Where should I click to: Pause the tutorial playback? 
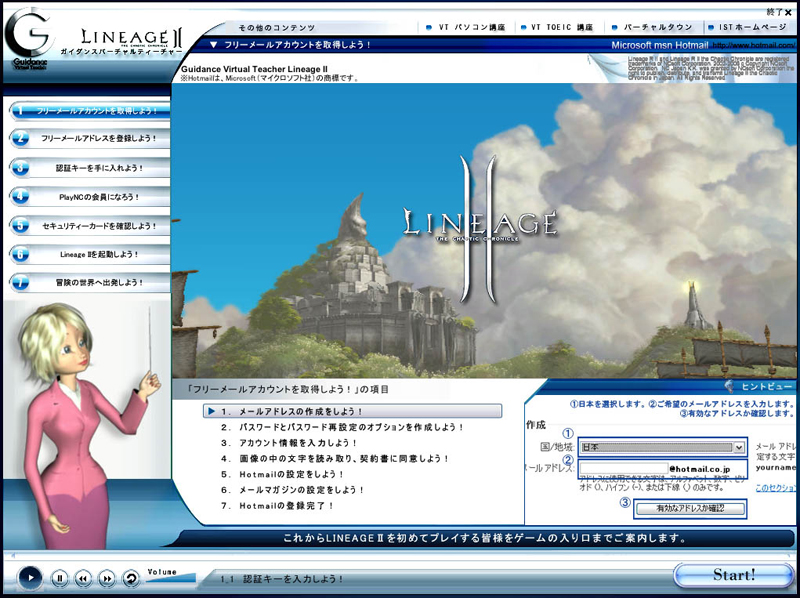59,577
